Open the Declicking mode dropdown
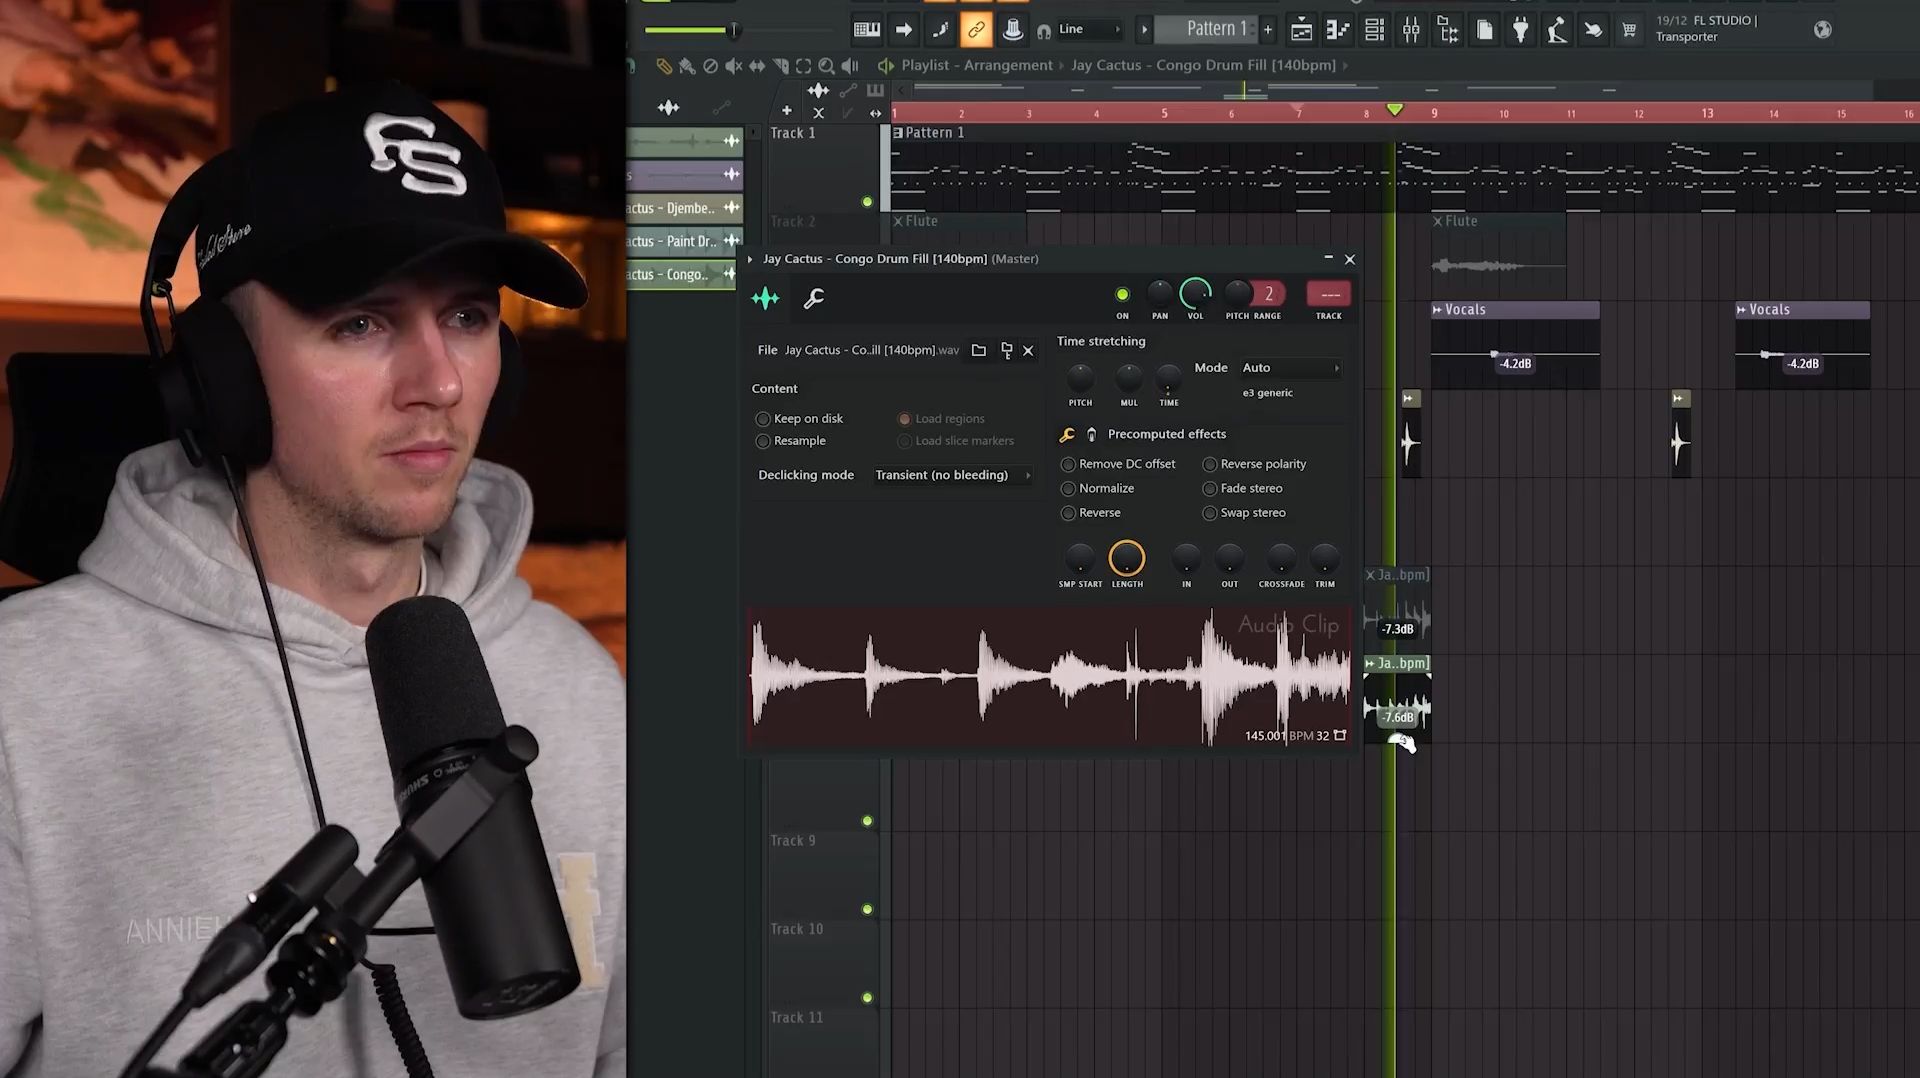 pyautogui.click(x=952, y=475)
